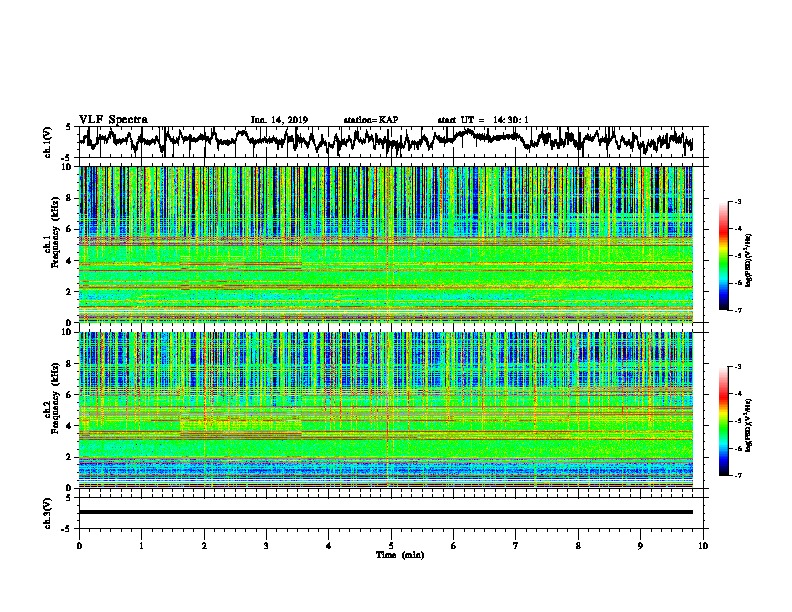
Task: Click tick label 9 on the Time axis
Action: pos(640,546)
